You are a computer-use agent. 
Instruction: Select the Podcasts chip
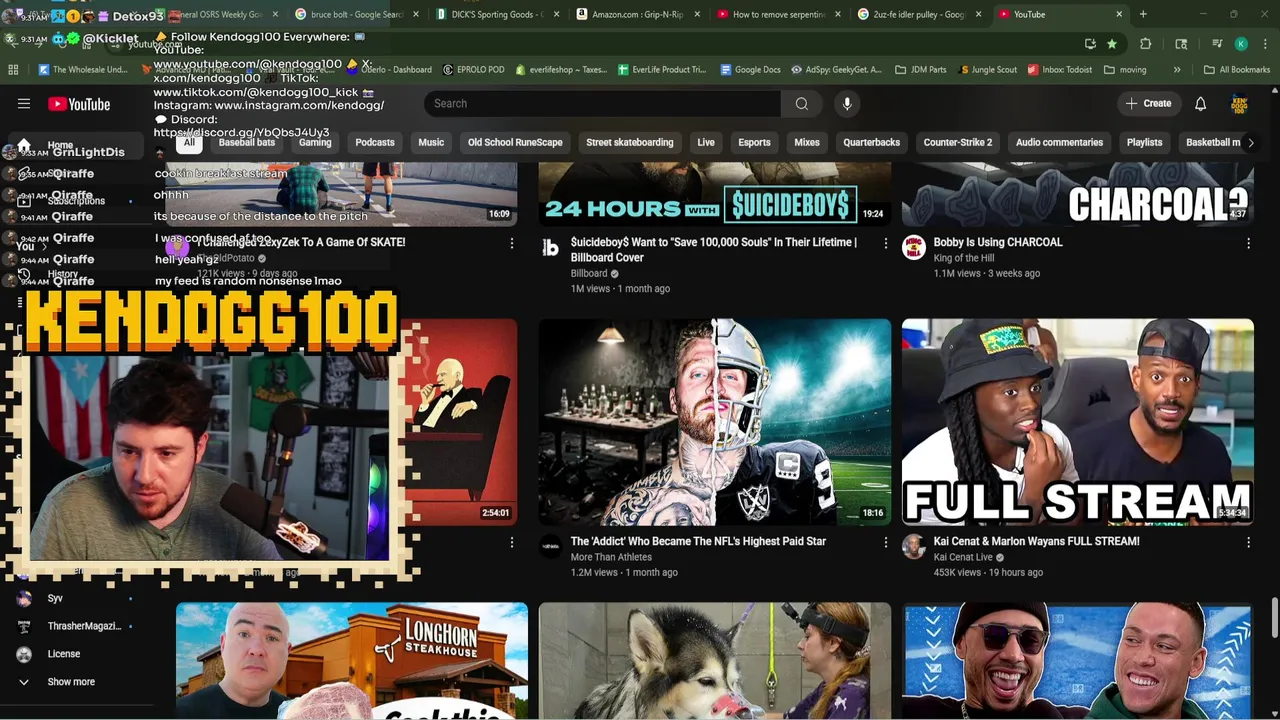click(375, 143)
